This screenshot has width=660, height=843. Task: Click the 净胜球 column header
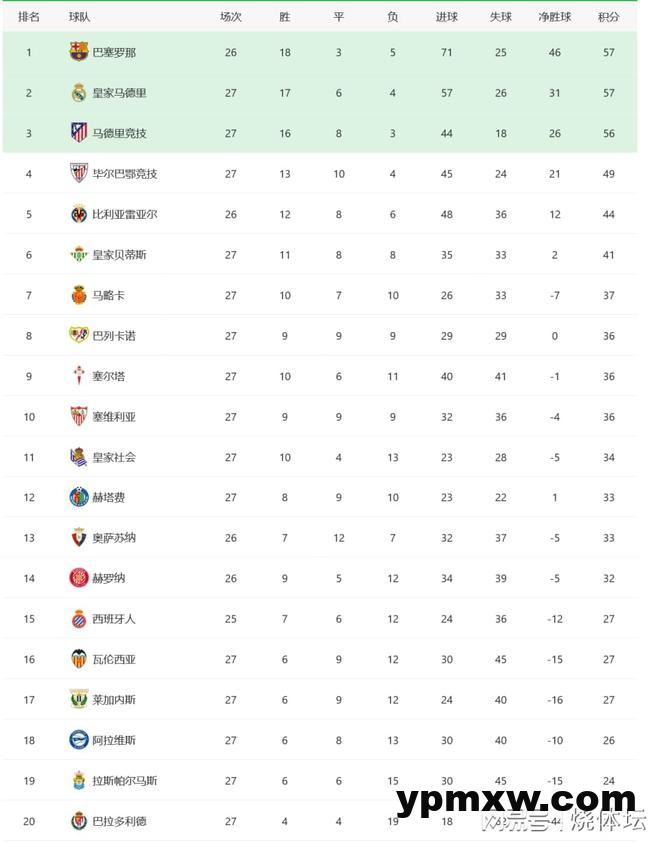pos(555,17)
